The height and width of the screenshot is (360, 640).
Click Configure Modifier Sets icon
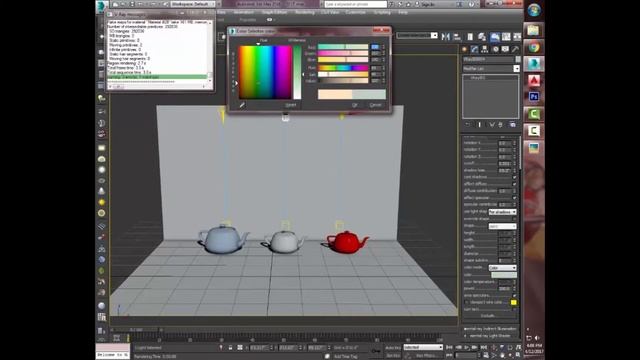click(513, 124)
